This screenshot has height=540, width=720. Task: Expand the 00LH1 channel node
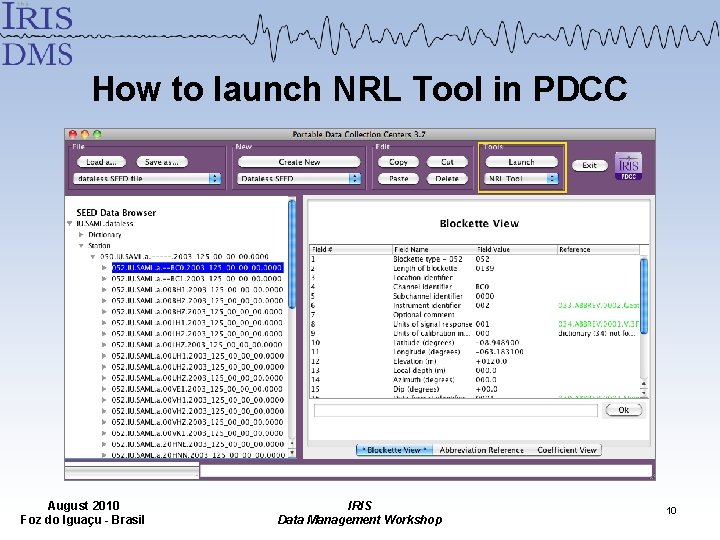pyautogui.click(x=104, y=356)
